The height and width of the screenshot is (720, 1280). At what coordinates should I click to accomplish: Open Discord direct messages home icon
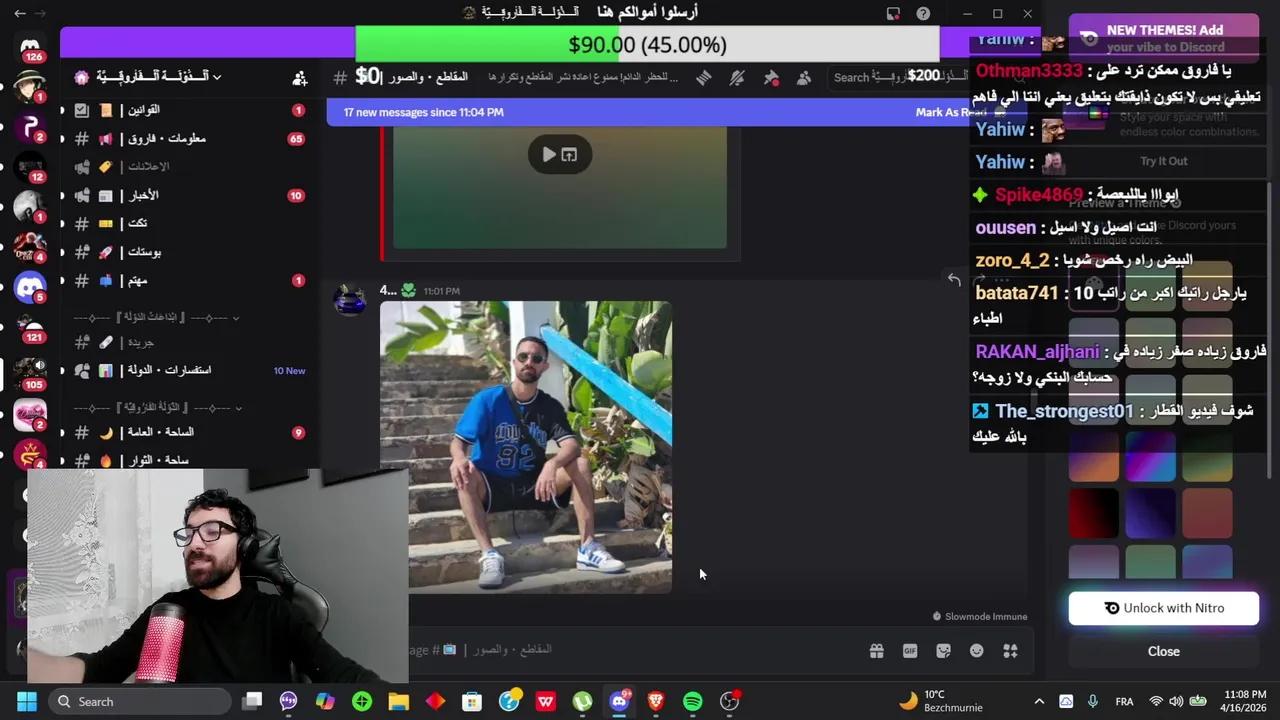pos(30,48)
